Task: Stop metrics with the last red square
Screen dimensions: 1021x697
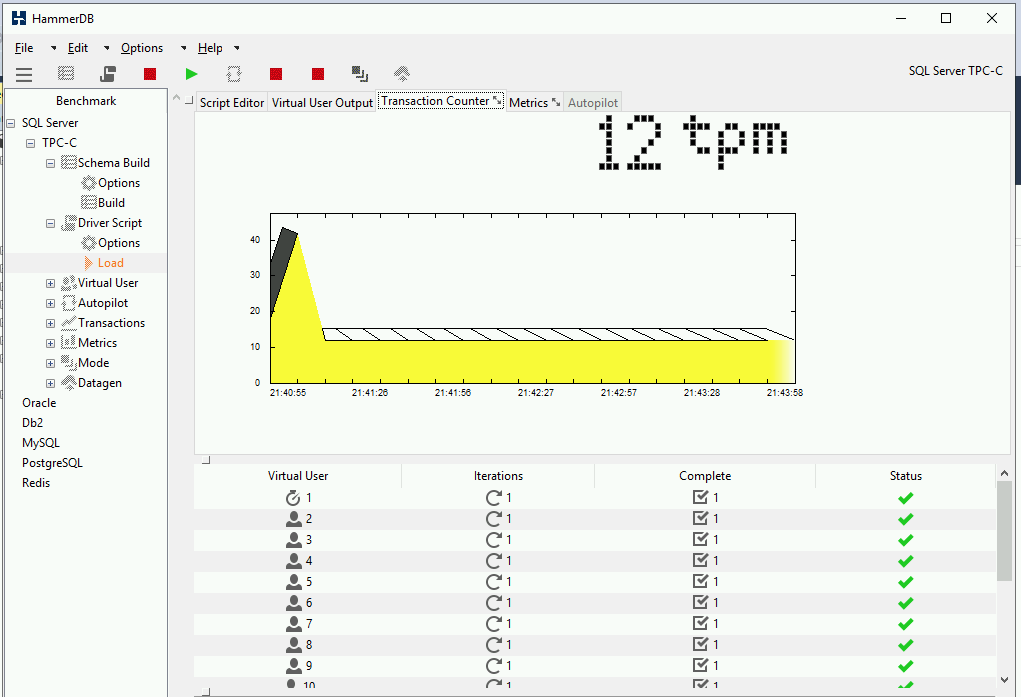Action: pos(318,74)
